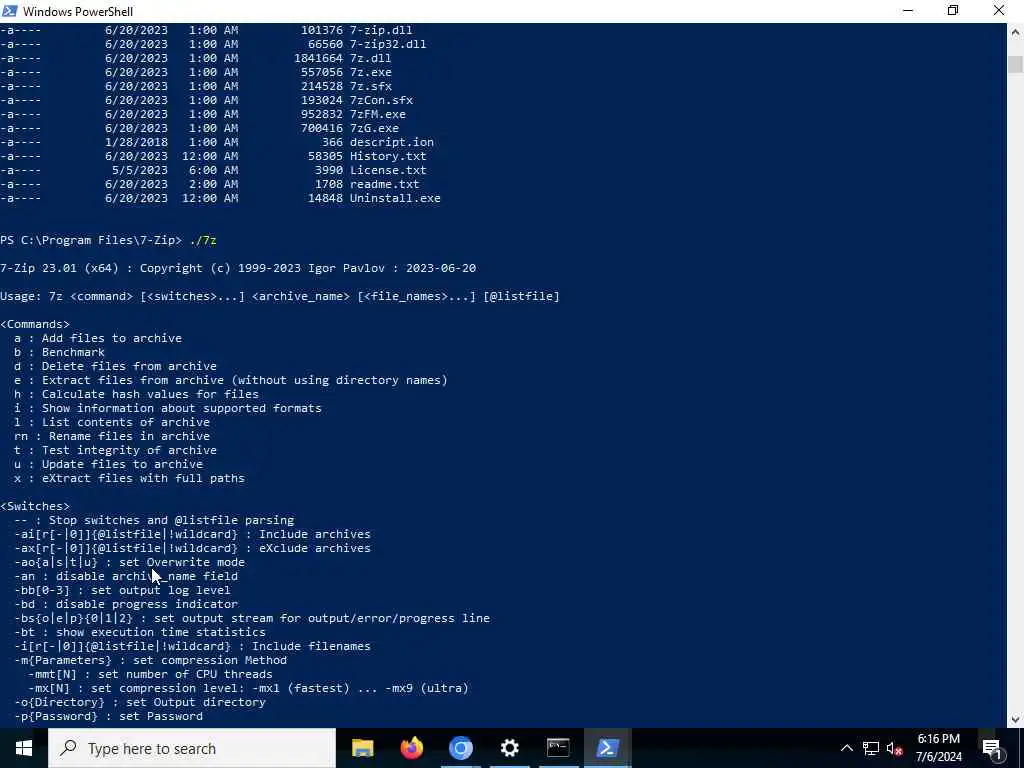Click the <Switches> heading
The image size is (1024, 768).
pos(35,506)
